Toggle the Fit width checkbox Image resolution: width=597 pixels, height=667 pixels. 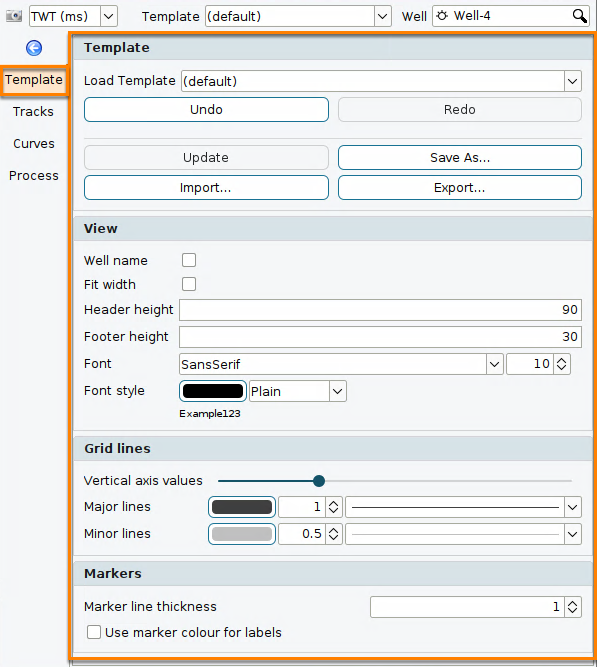[x=189, y=284]
